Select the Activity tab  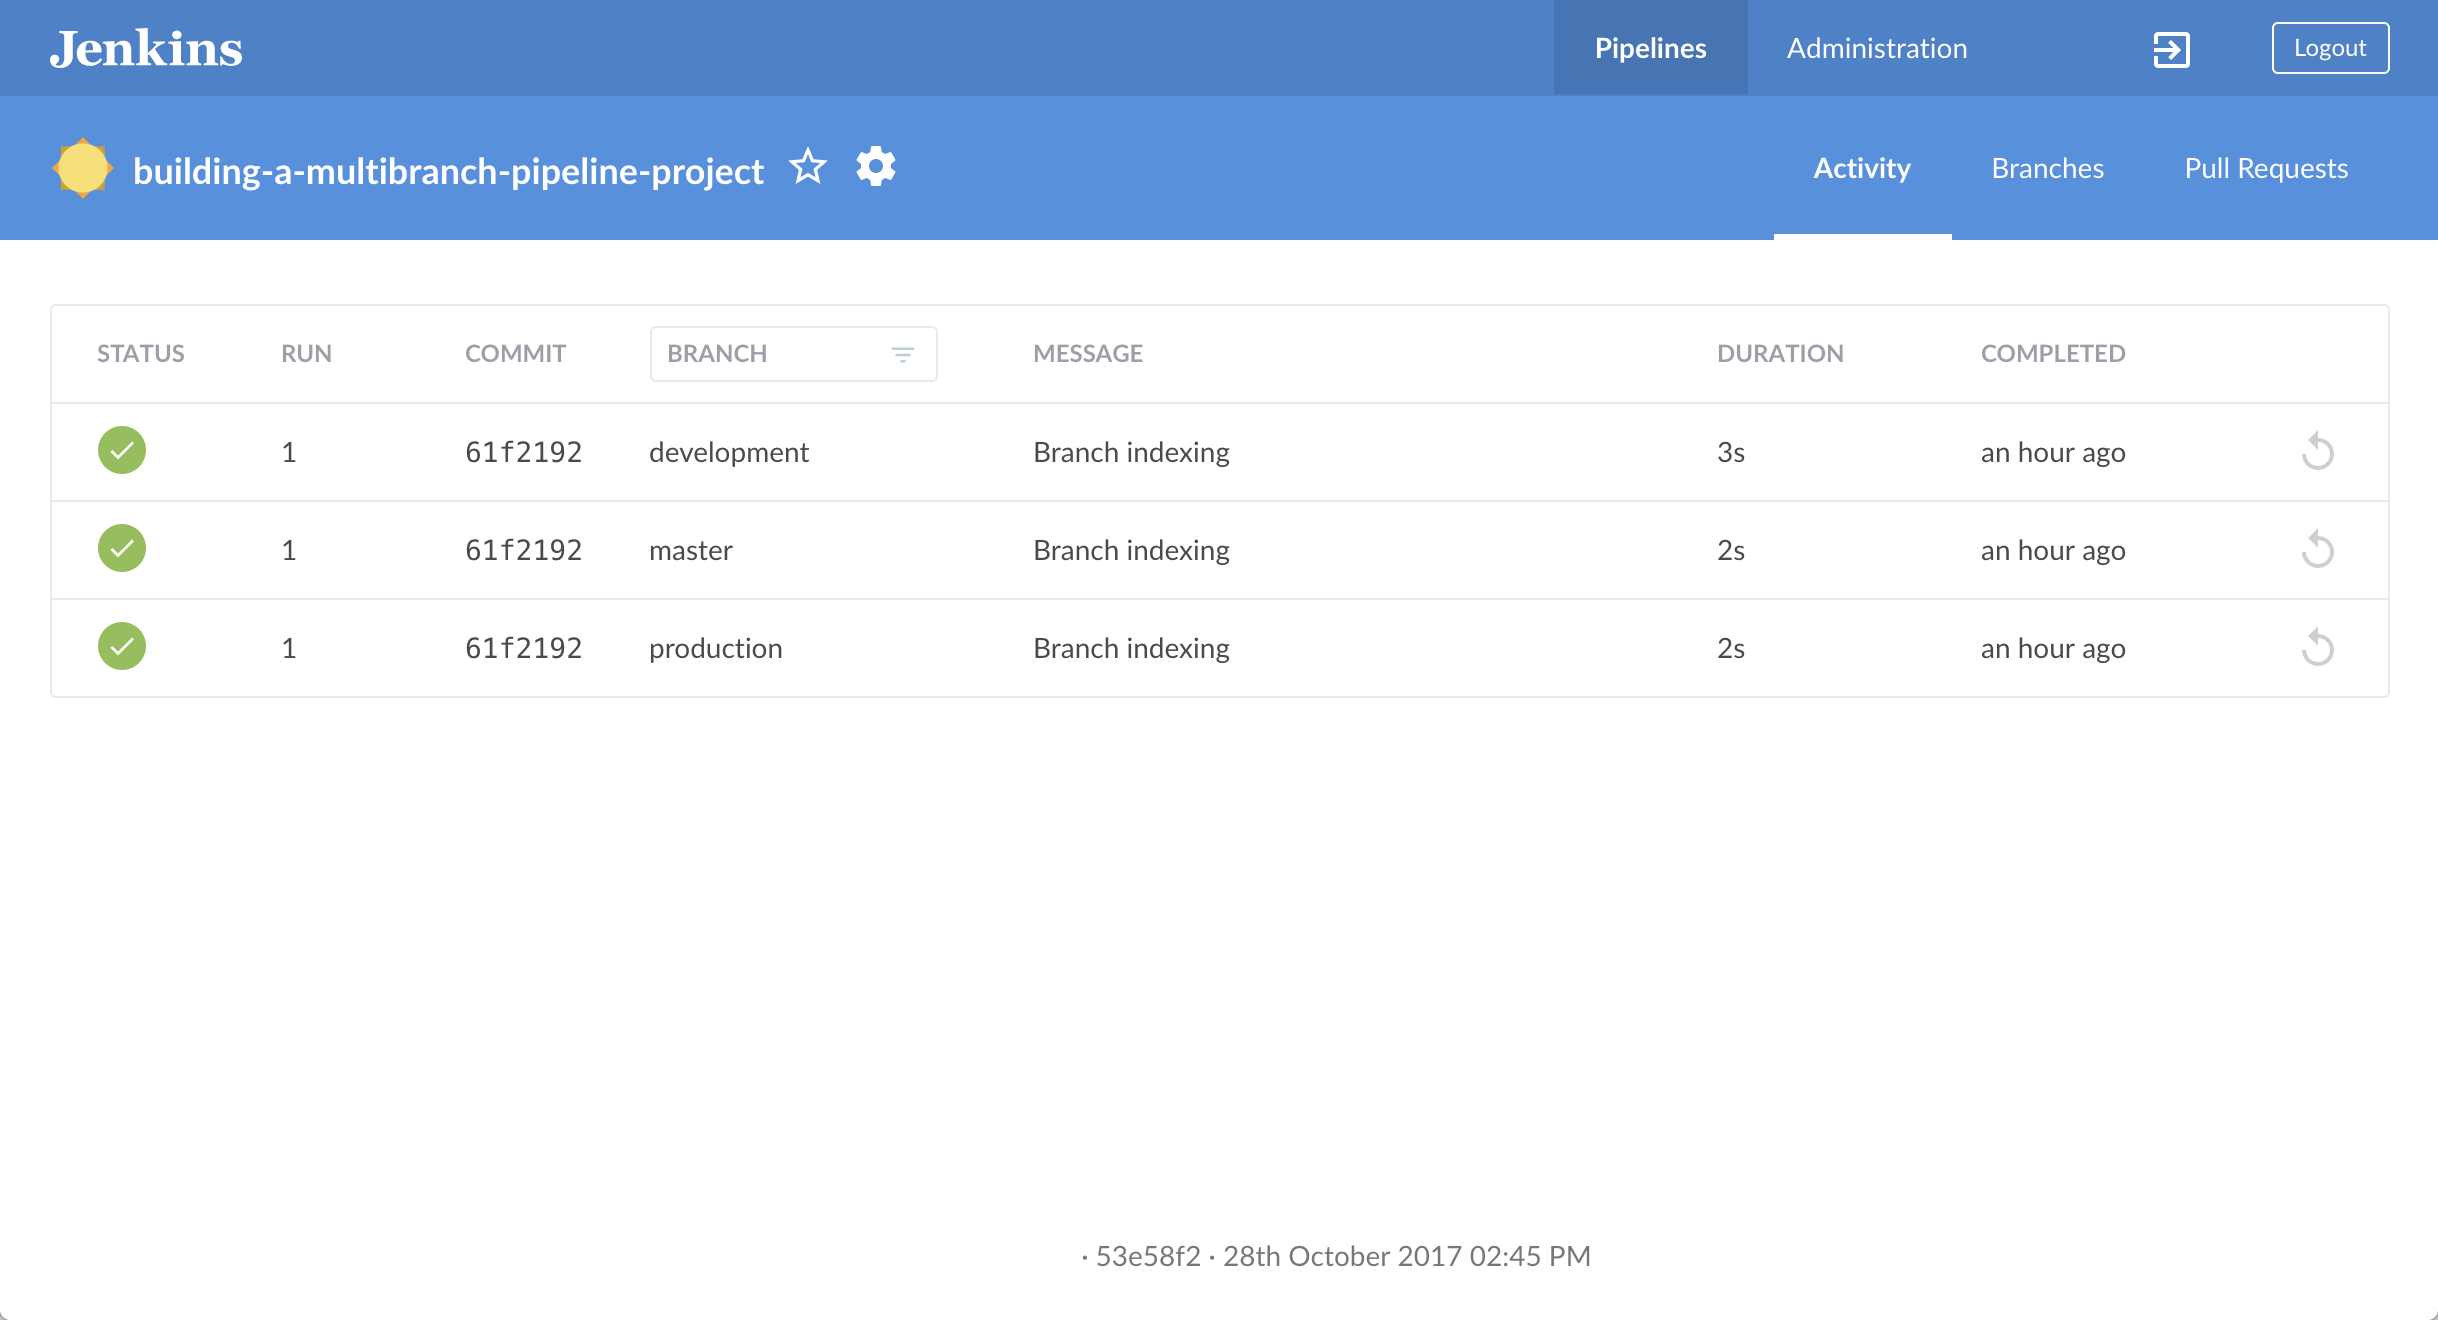point(1861,168)
